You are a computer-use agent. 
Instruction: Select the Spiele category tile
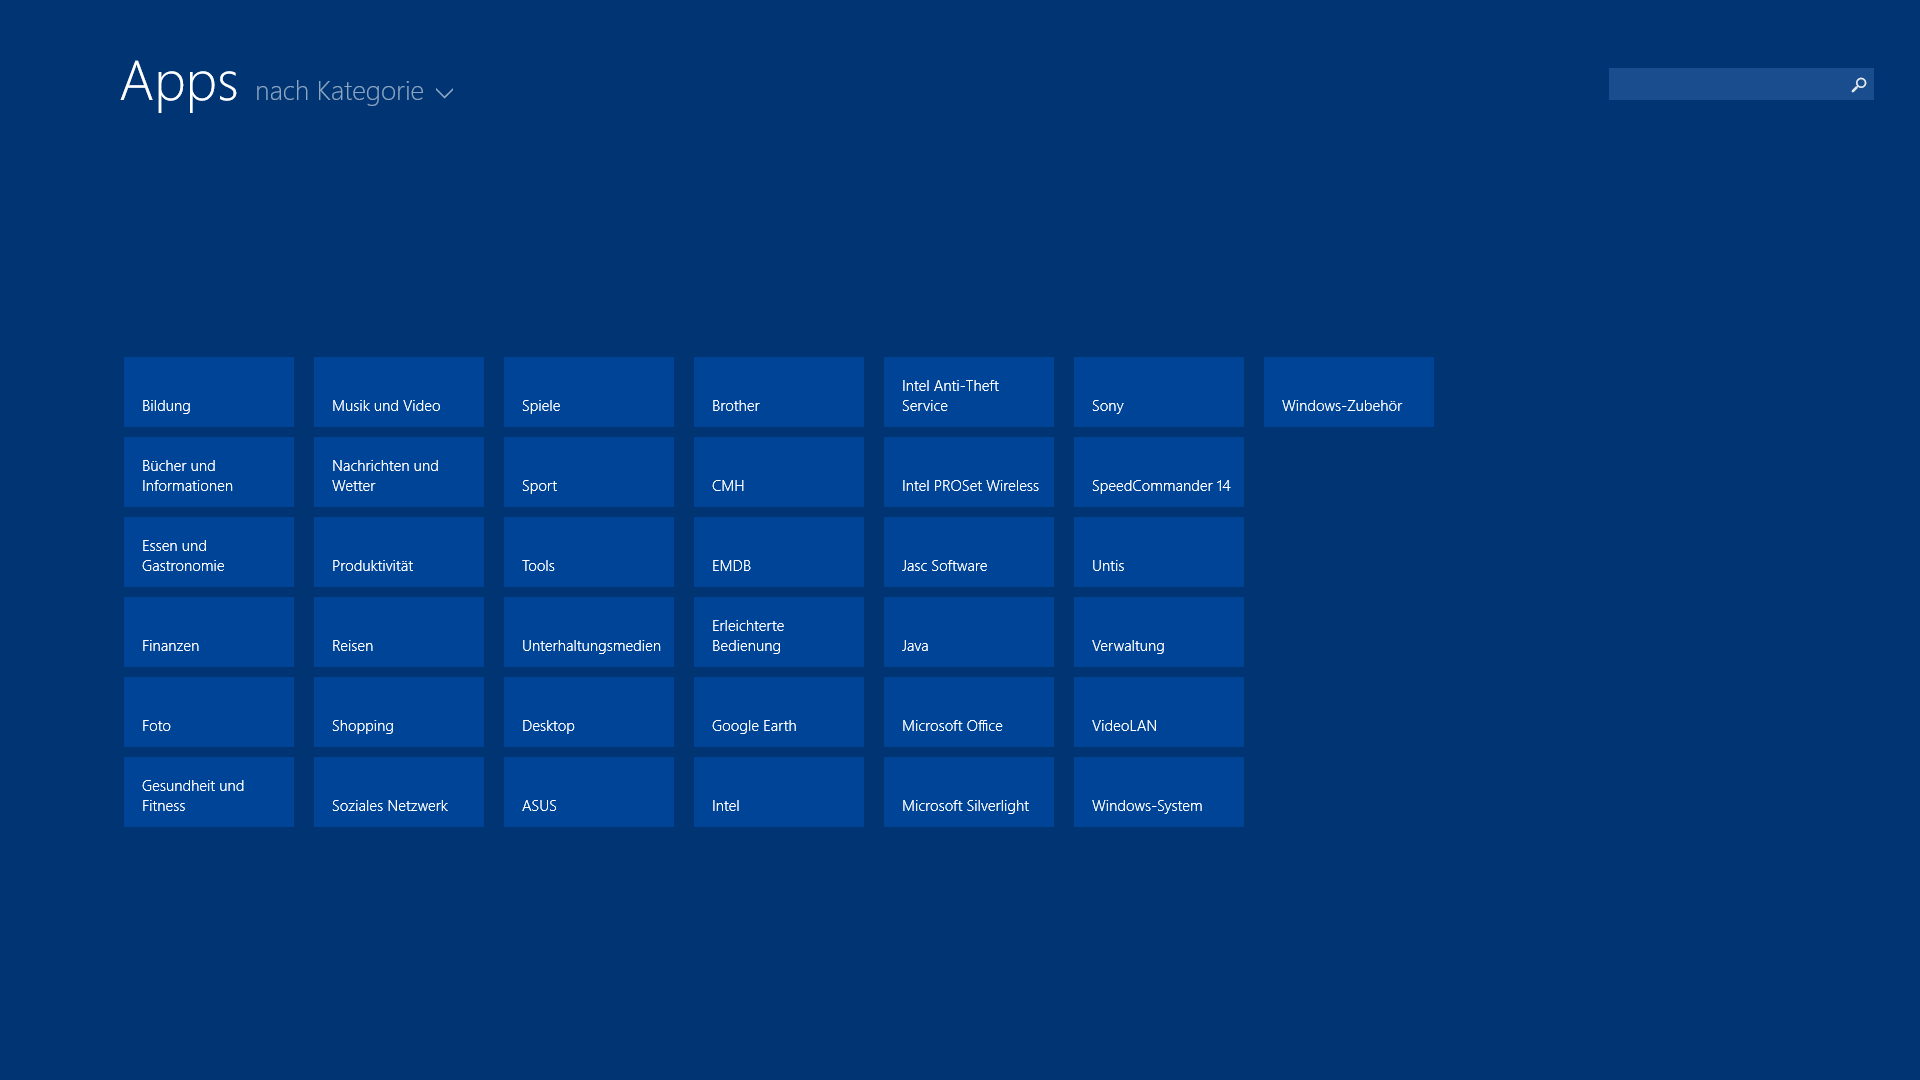[588, 392]
